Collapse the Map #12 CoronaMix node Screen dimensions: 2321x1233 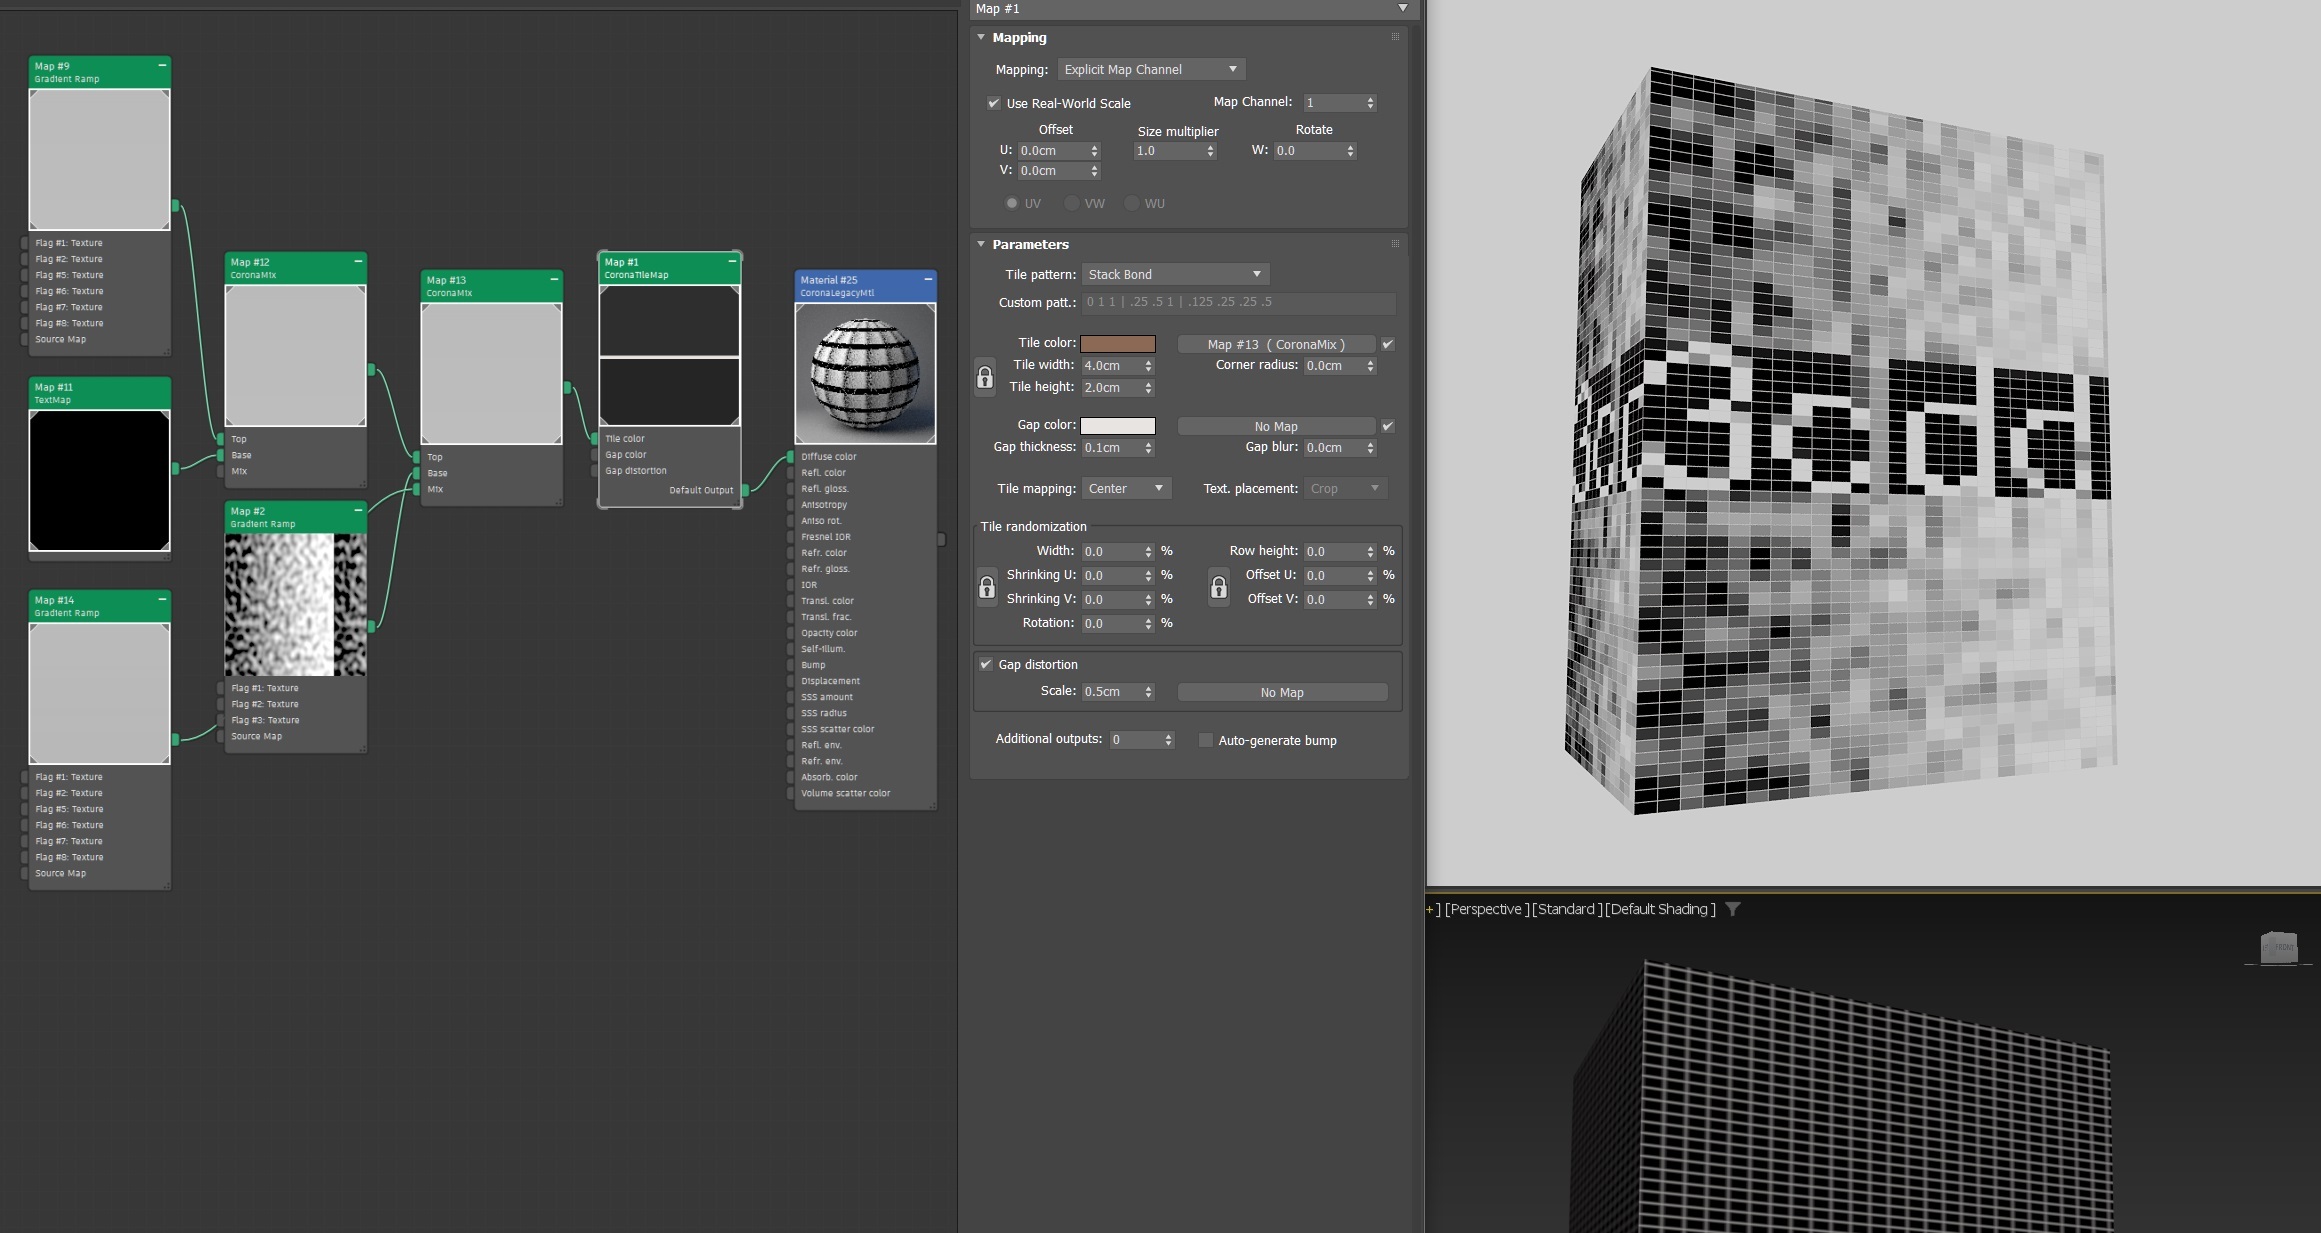pyautogui.click(x=358, y=261)
